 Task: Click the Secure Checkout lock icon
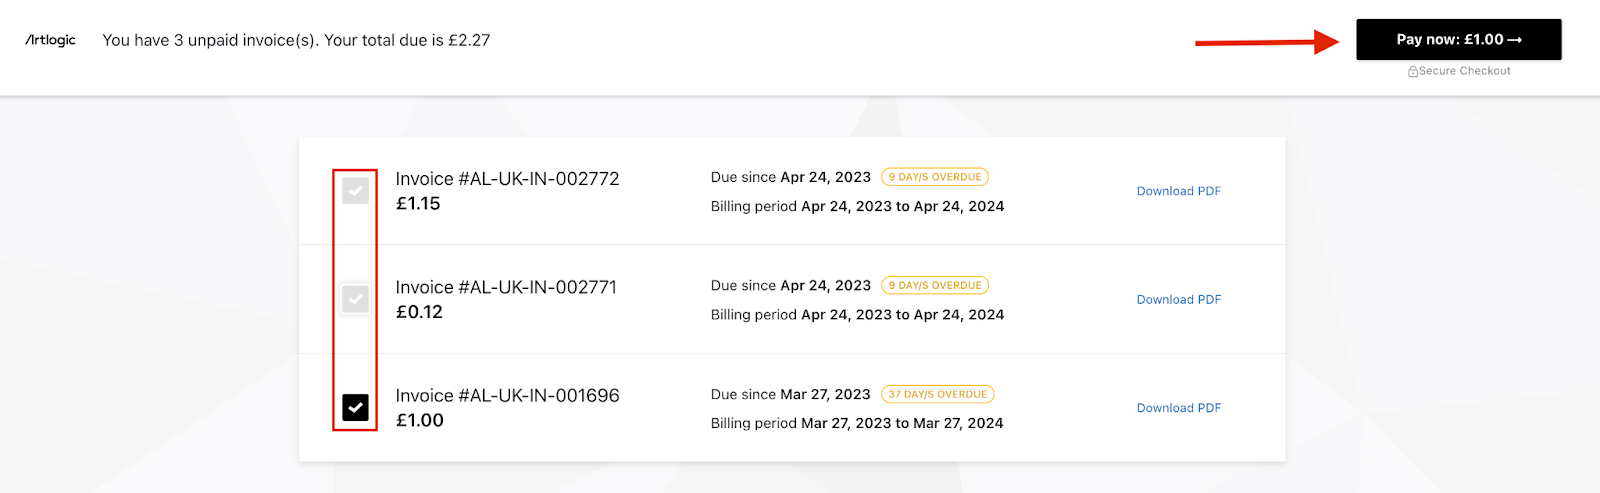(x=1413, y=71)
